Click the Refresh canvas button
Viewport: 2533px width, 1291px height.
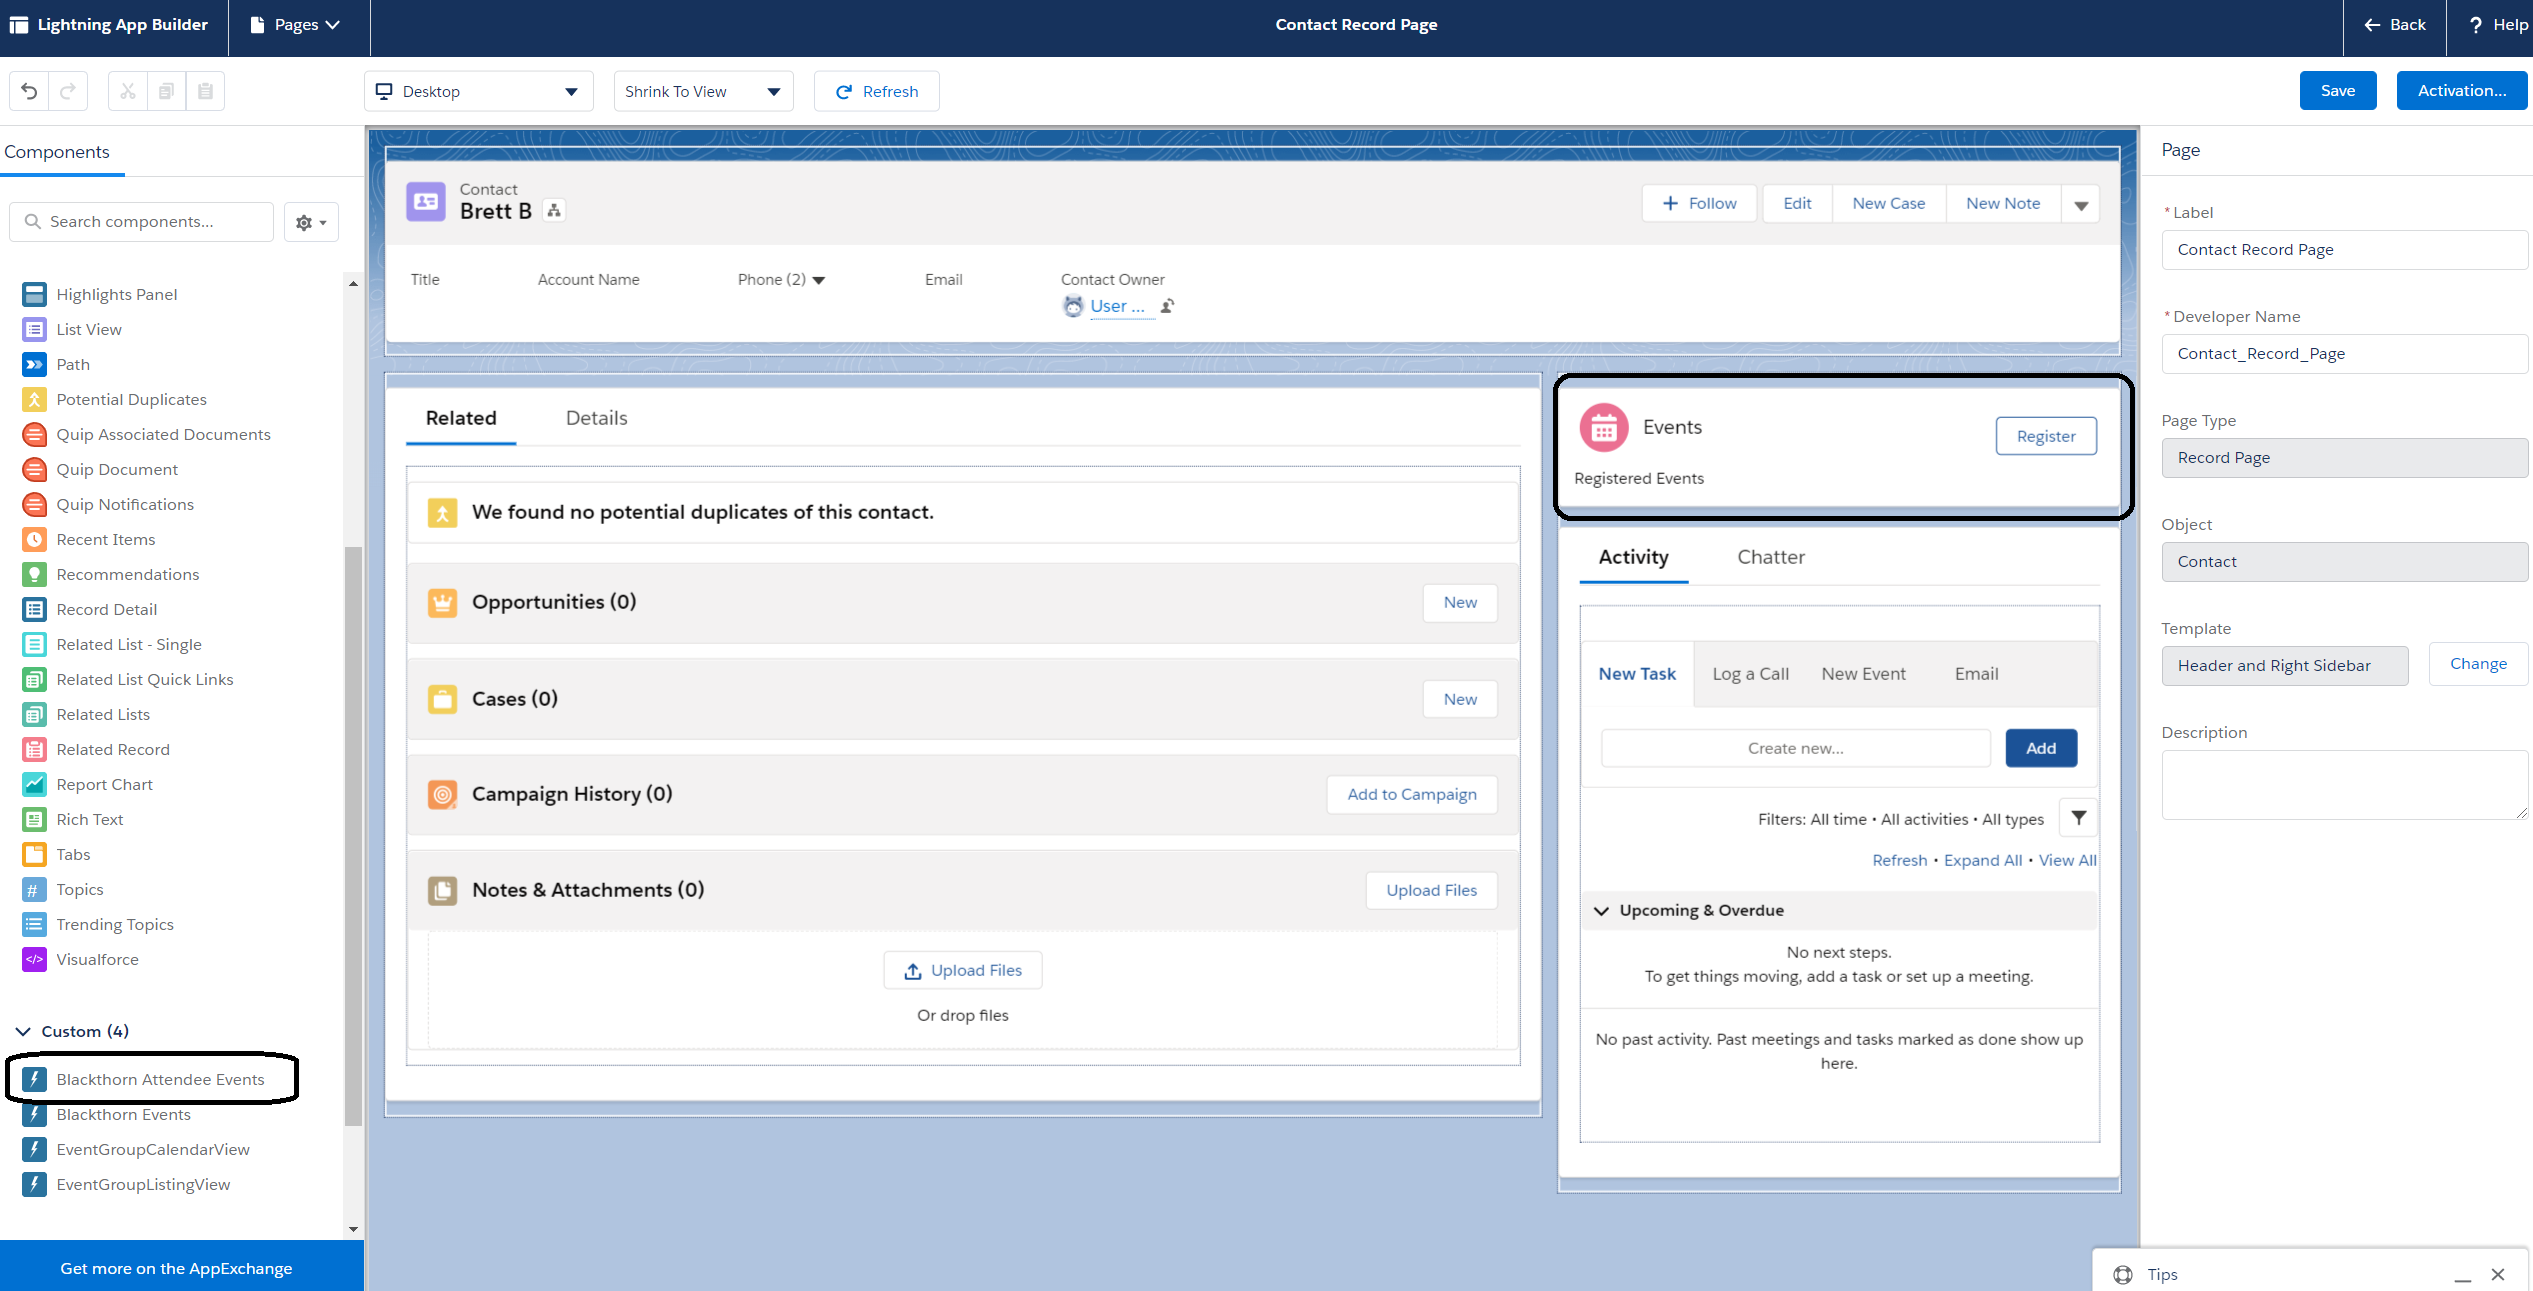[876, 91]
